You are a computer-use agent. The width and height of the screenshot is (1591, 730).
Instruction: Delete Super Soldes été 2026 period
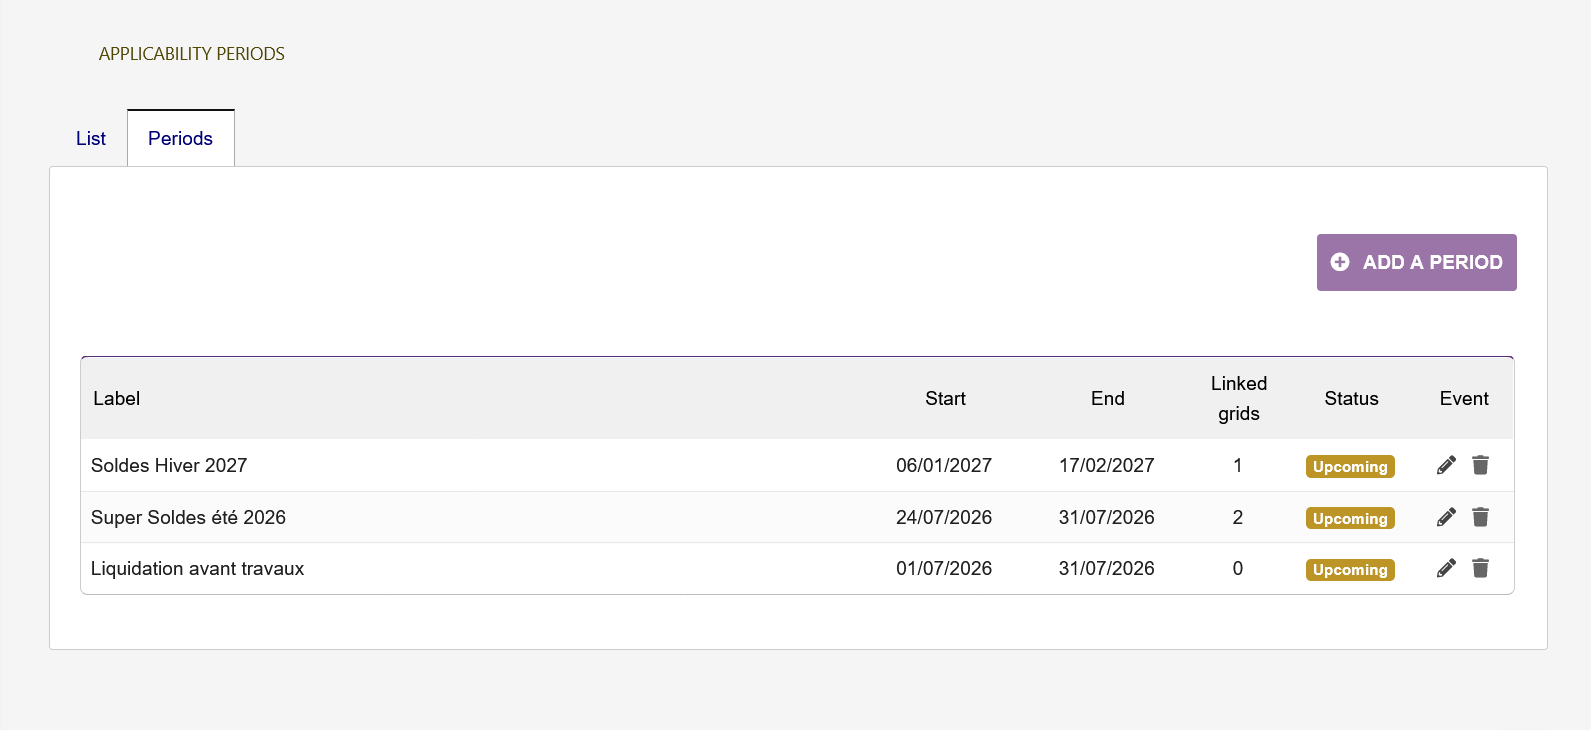click(1481, 517)
